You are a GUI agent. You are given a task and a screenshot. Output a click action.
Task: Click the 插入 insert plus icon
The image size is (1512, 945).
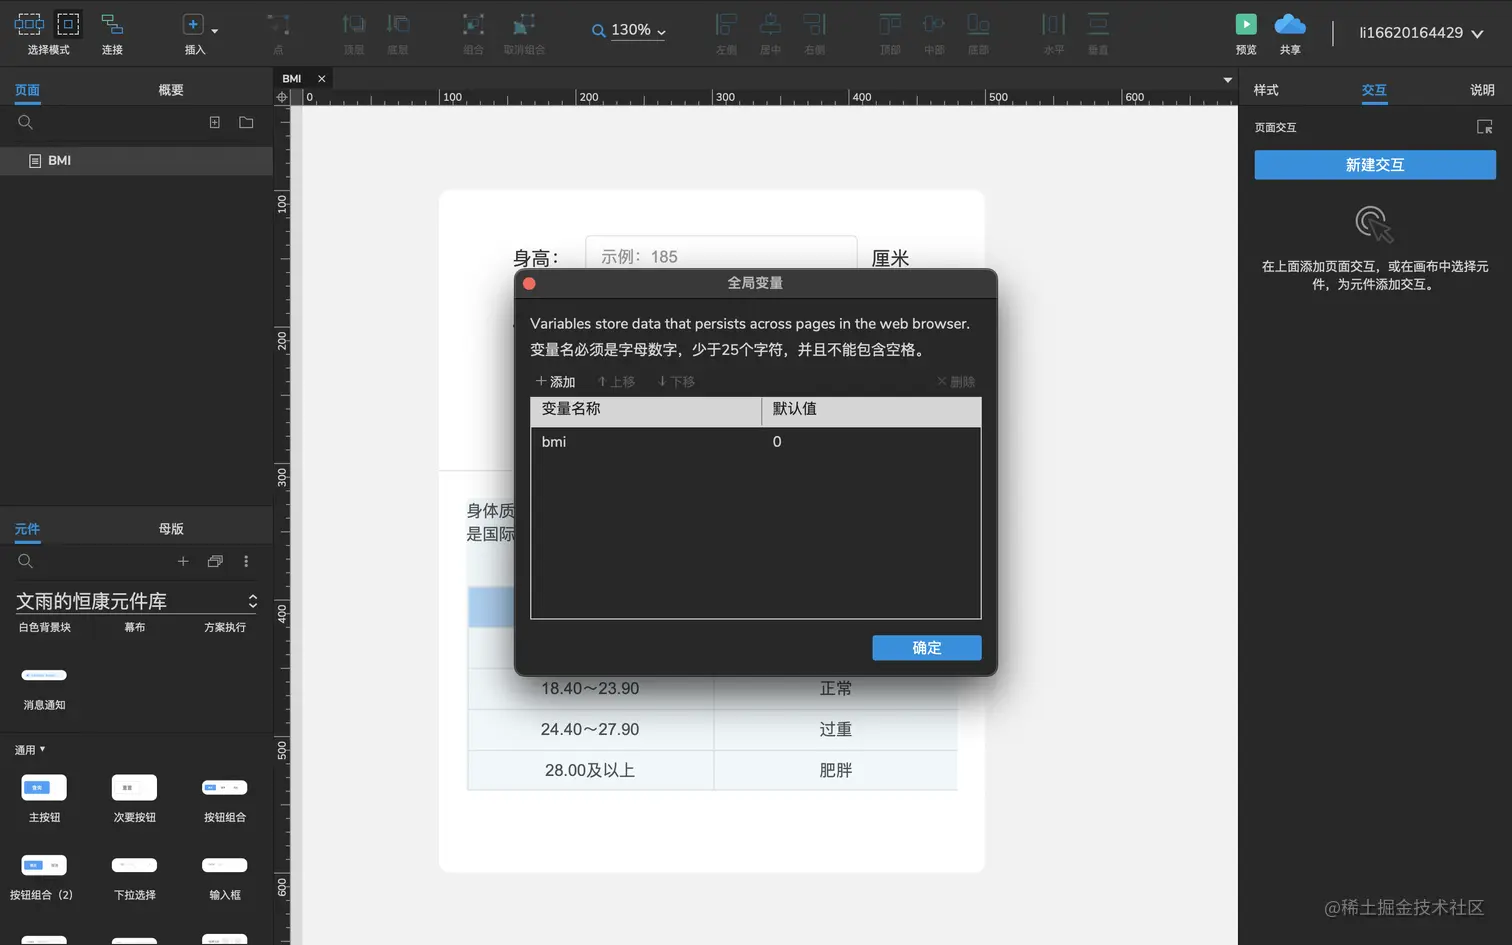click(193, 24)
